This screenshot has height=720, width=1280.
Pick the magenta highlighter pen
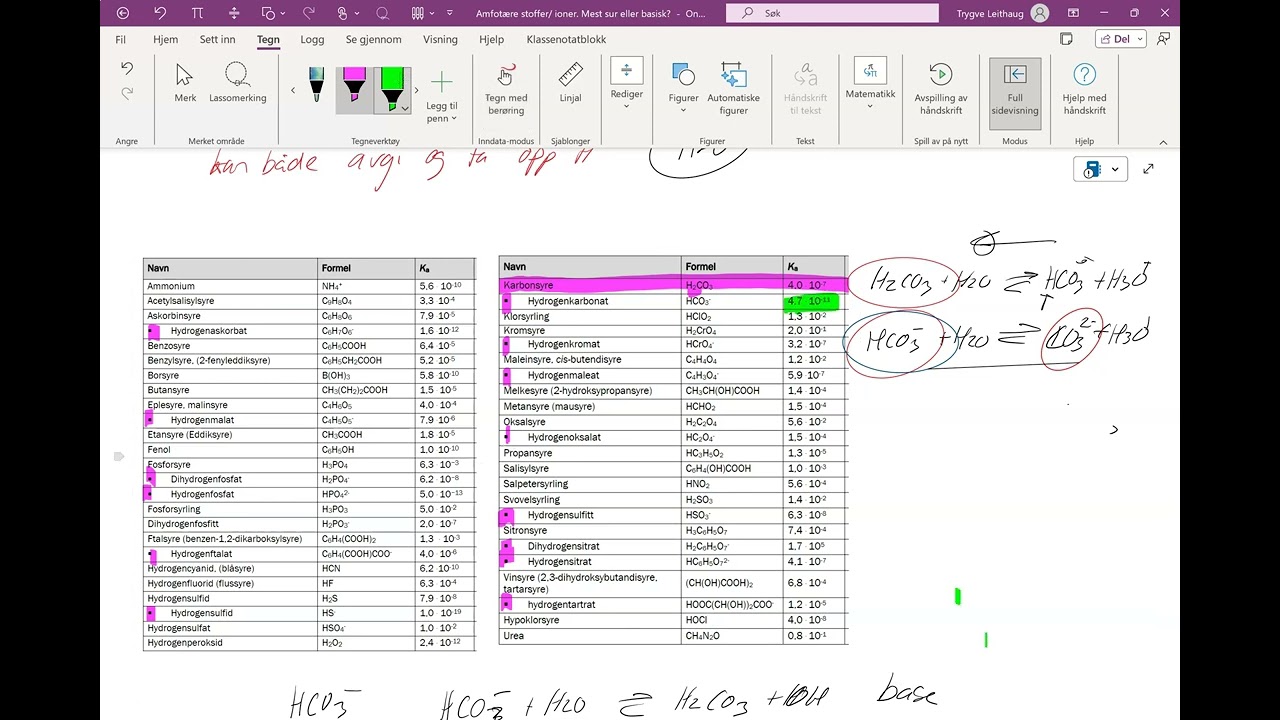click(352, 86)
